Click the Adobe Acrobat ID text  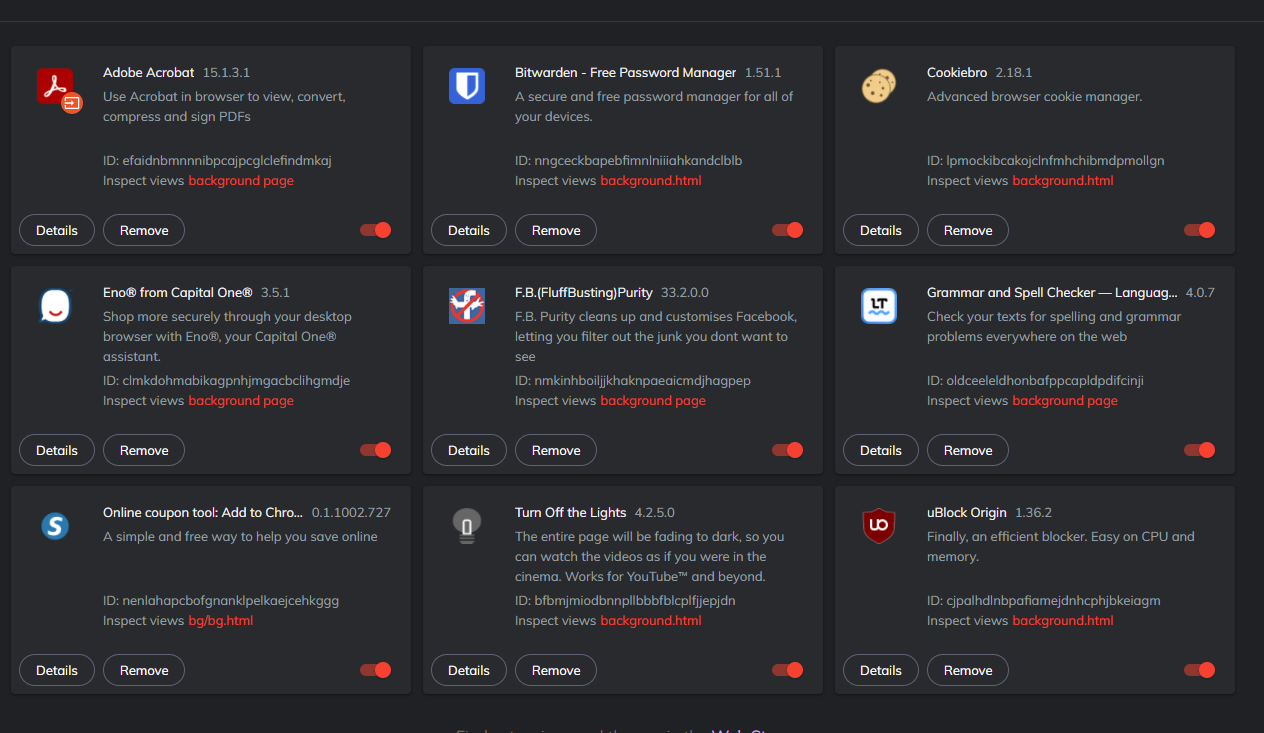click(x=217, y=161)
